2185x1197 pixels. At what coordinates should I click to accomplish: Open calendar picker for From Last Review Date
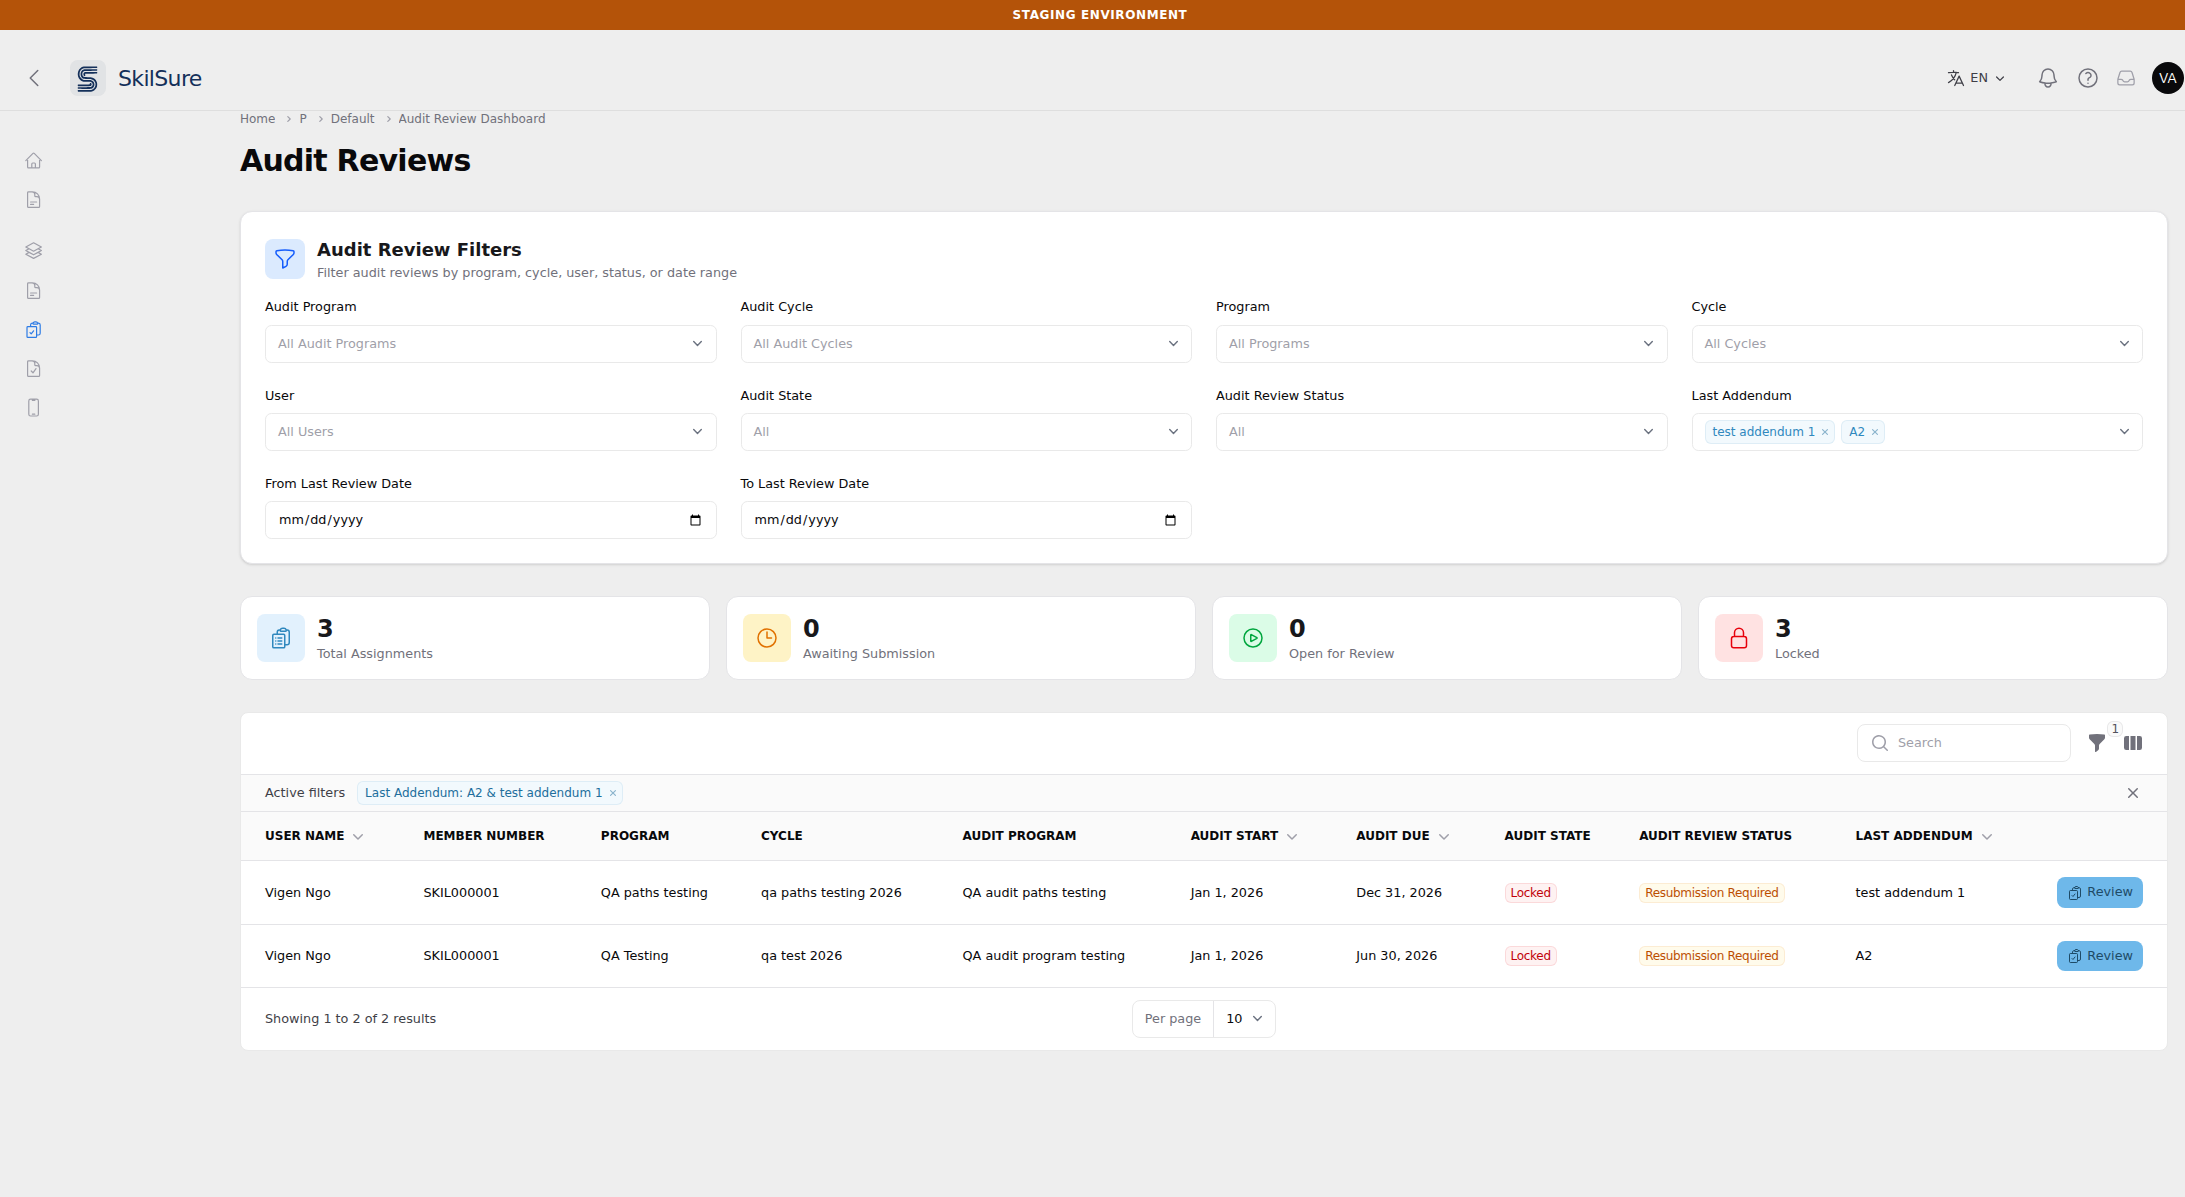point(695,520)
